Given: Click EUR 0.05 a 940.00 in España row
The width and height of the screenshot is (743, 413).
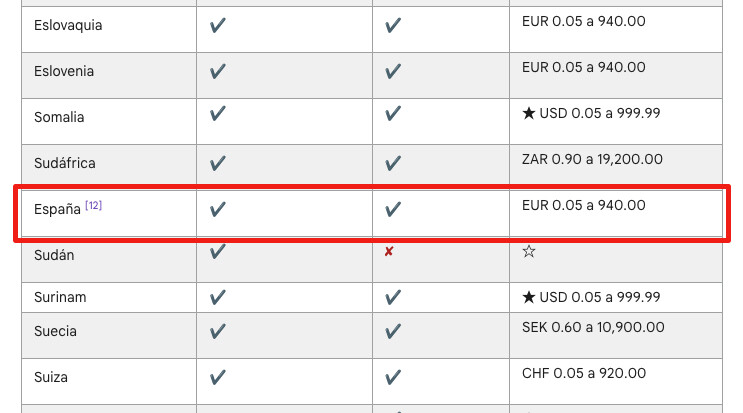Looking at the screenshot, I should tap(584, 206).
